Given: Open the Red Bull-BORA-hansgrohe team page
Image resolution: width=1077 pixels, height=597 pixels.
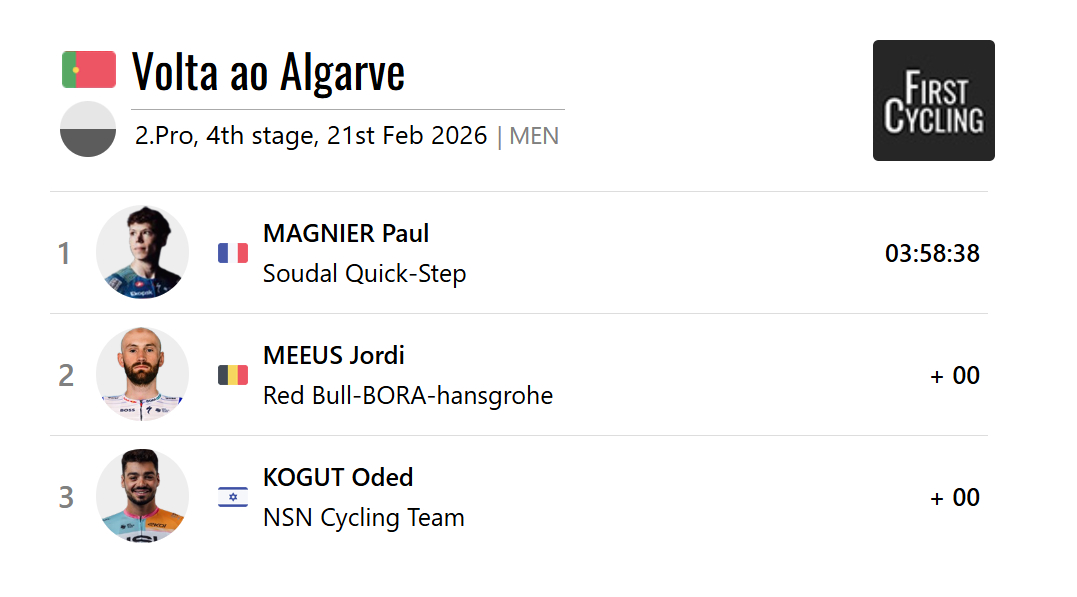Looking at the screenshot, I should coord(407,396).
